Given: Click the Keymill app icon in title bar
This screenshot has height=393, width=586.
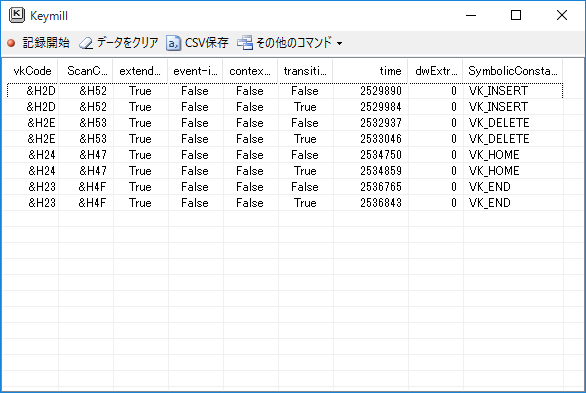Looking at the screenshot, I should coord(17,15).
